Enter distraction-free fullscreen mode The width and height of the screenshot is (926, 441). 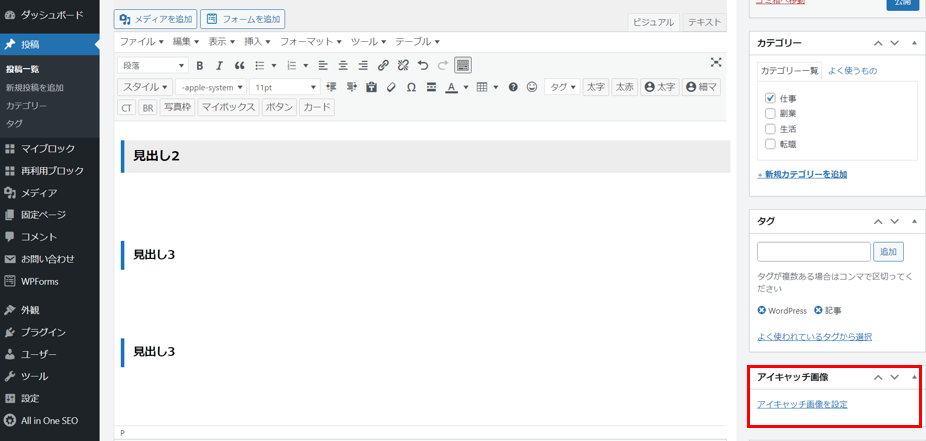tap(716, 63)
